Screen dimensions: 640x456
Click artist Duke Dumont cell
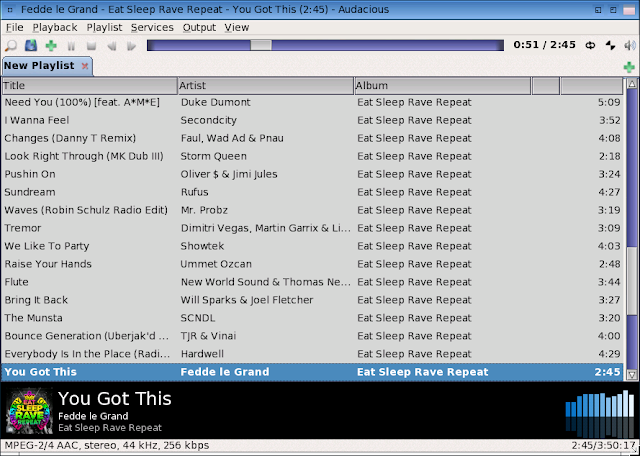216,102
